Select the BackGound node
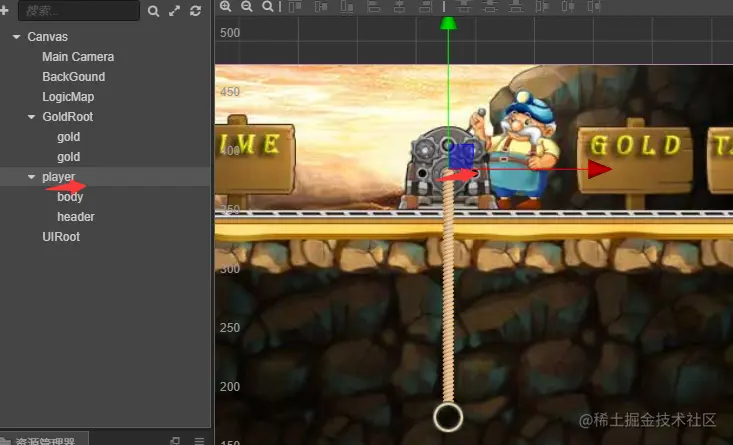The height and width of the screenshot is (445, 733). (73, 77)
